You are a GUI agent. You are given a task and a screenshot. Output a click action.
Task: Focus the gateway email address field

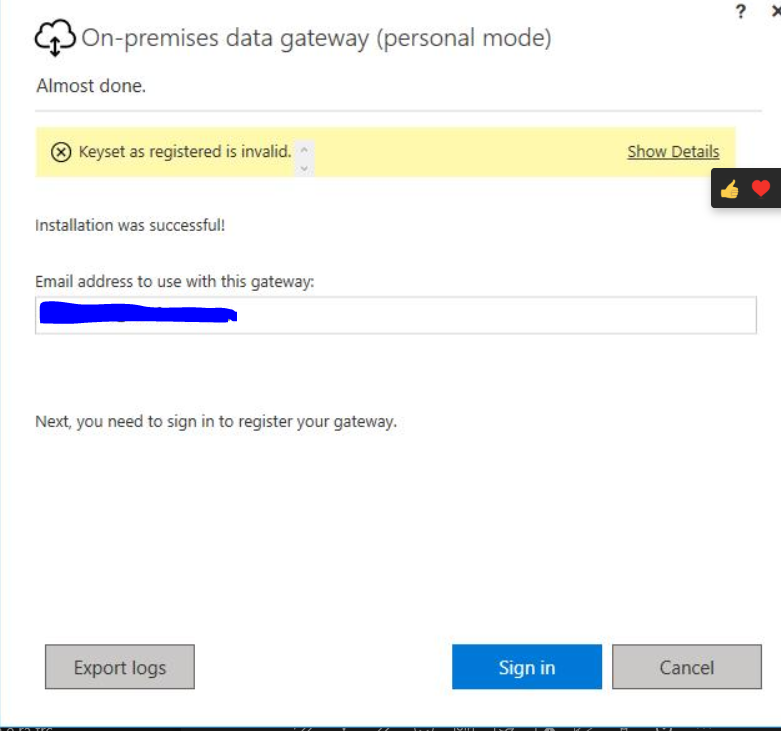pyautogui.click(x=500, y=315)
